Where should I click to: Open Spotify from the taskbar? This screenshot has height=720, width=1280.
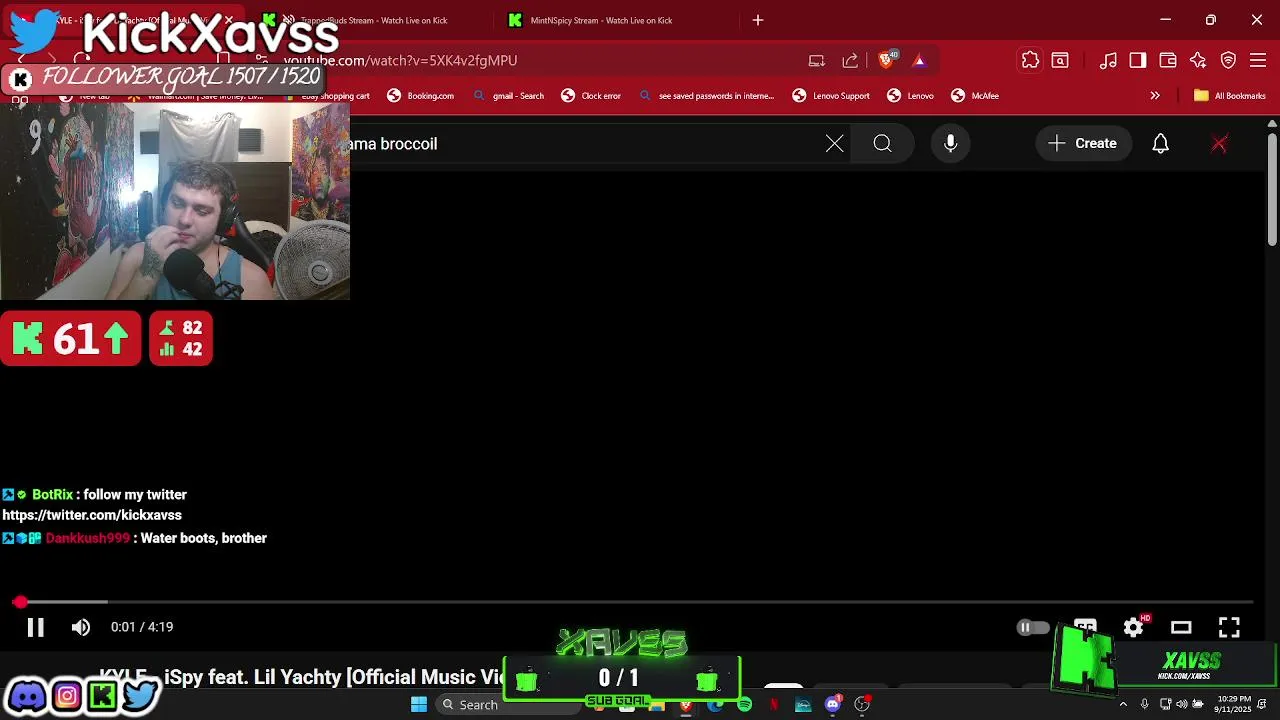[744, 705]
